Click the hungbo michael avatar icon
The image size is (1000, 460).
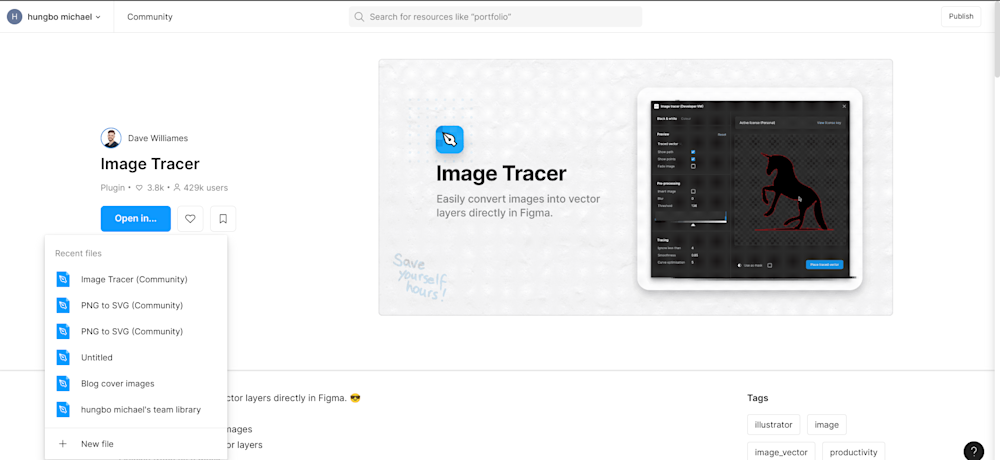pyautogui.click(x=15, y=17)
